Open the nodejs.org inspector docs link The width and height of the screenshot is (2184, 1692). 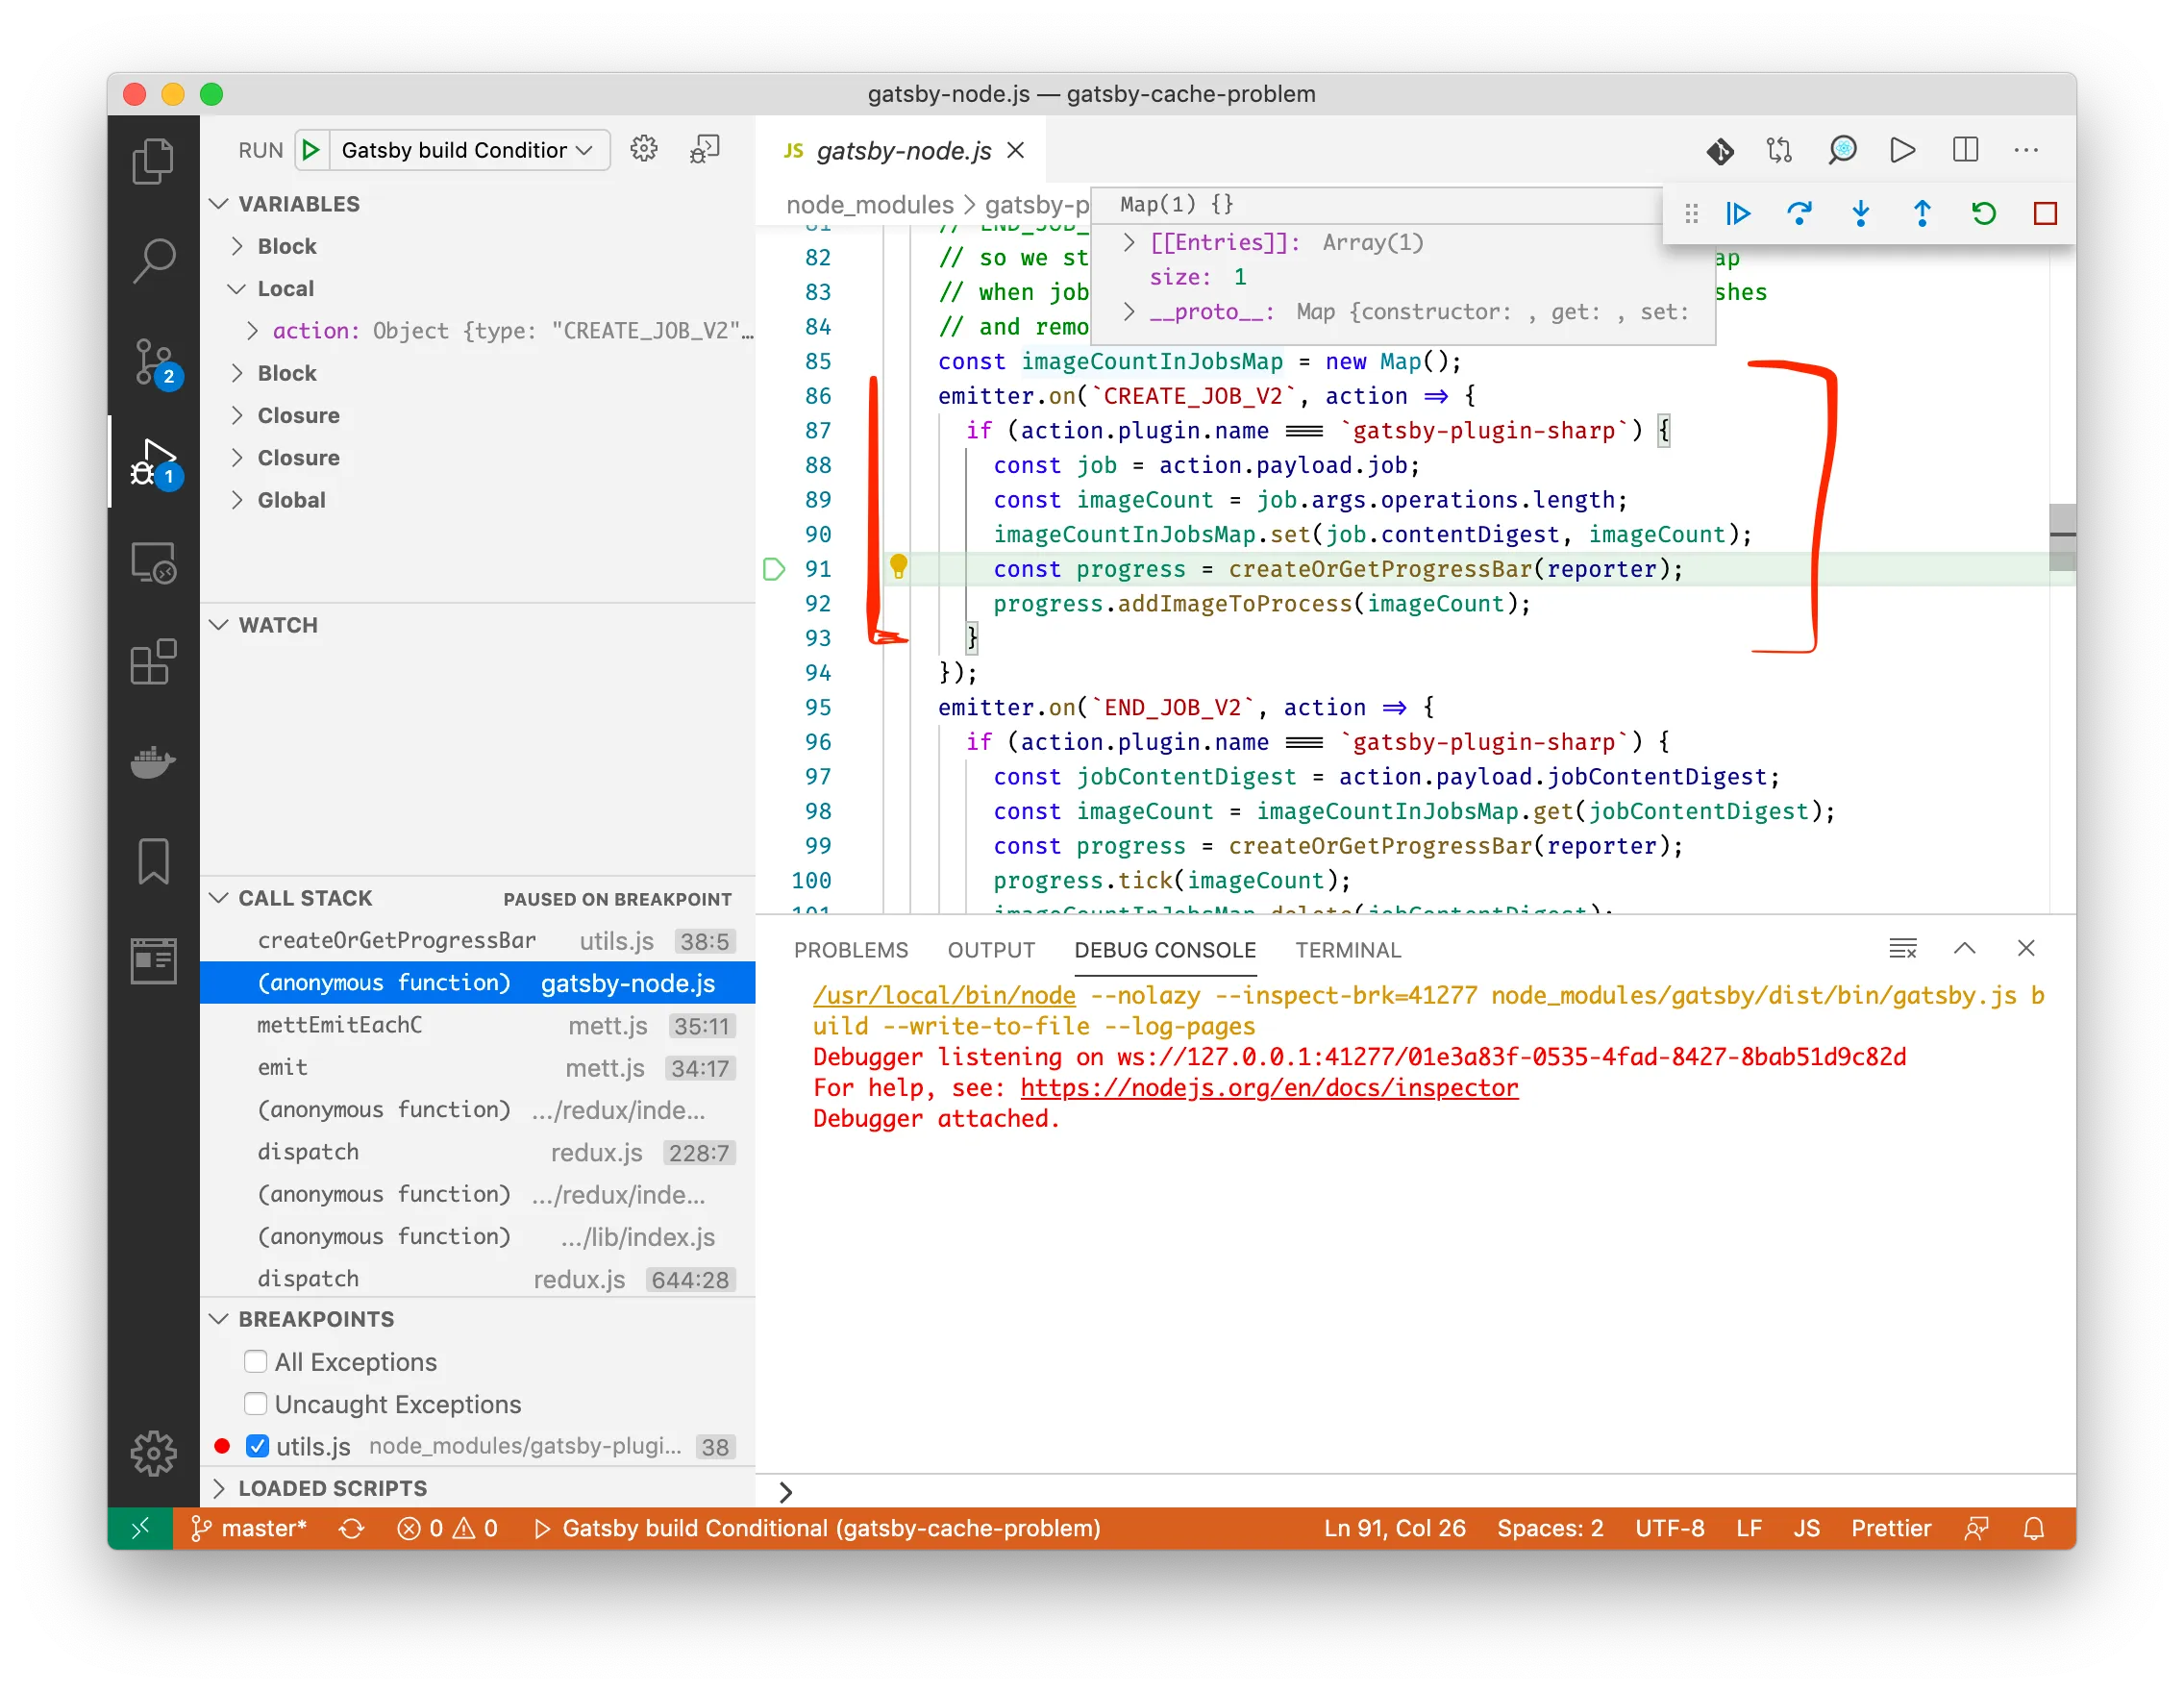point(1268,1087)
